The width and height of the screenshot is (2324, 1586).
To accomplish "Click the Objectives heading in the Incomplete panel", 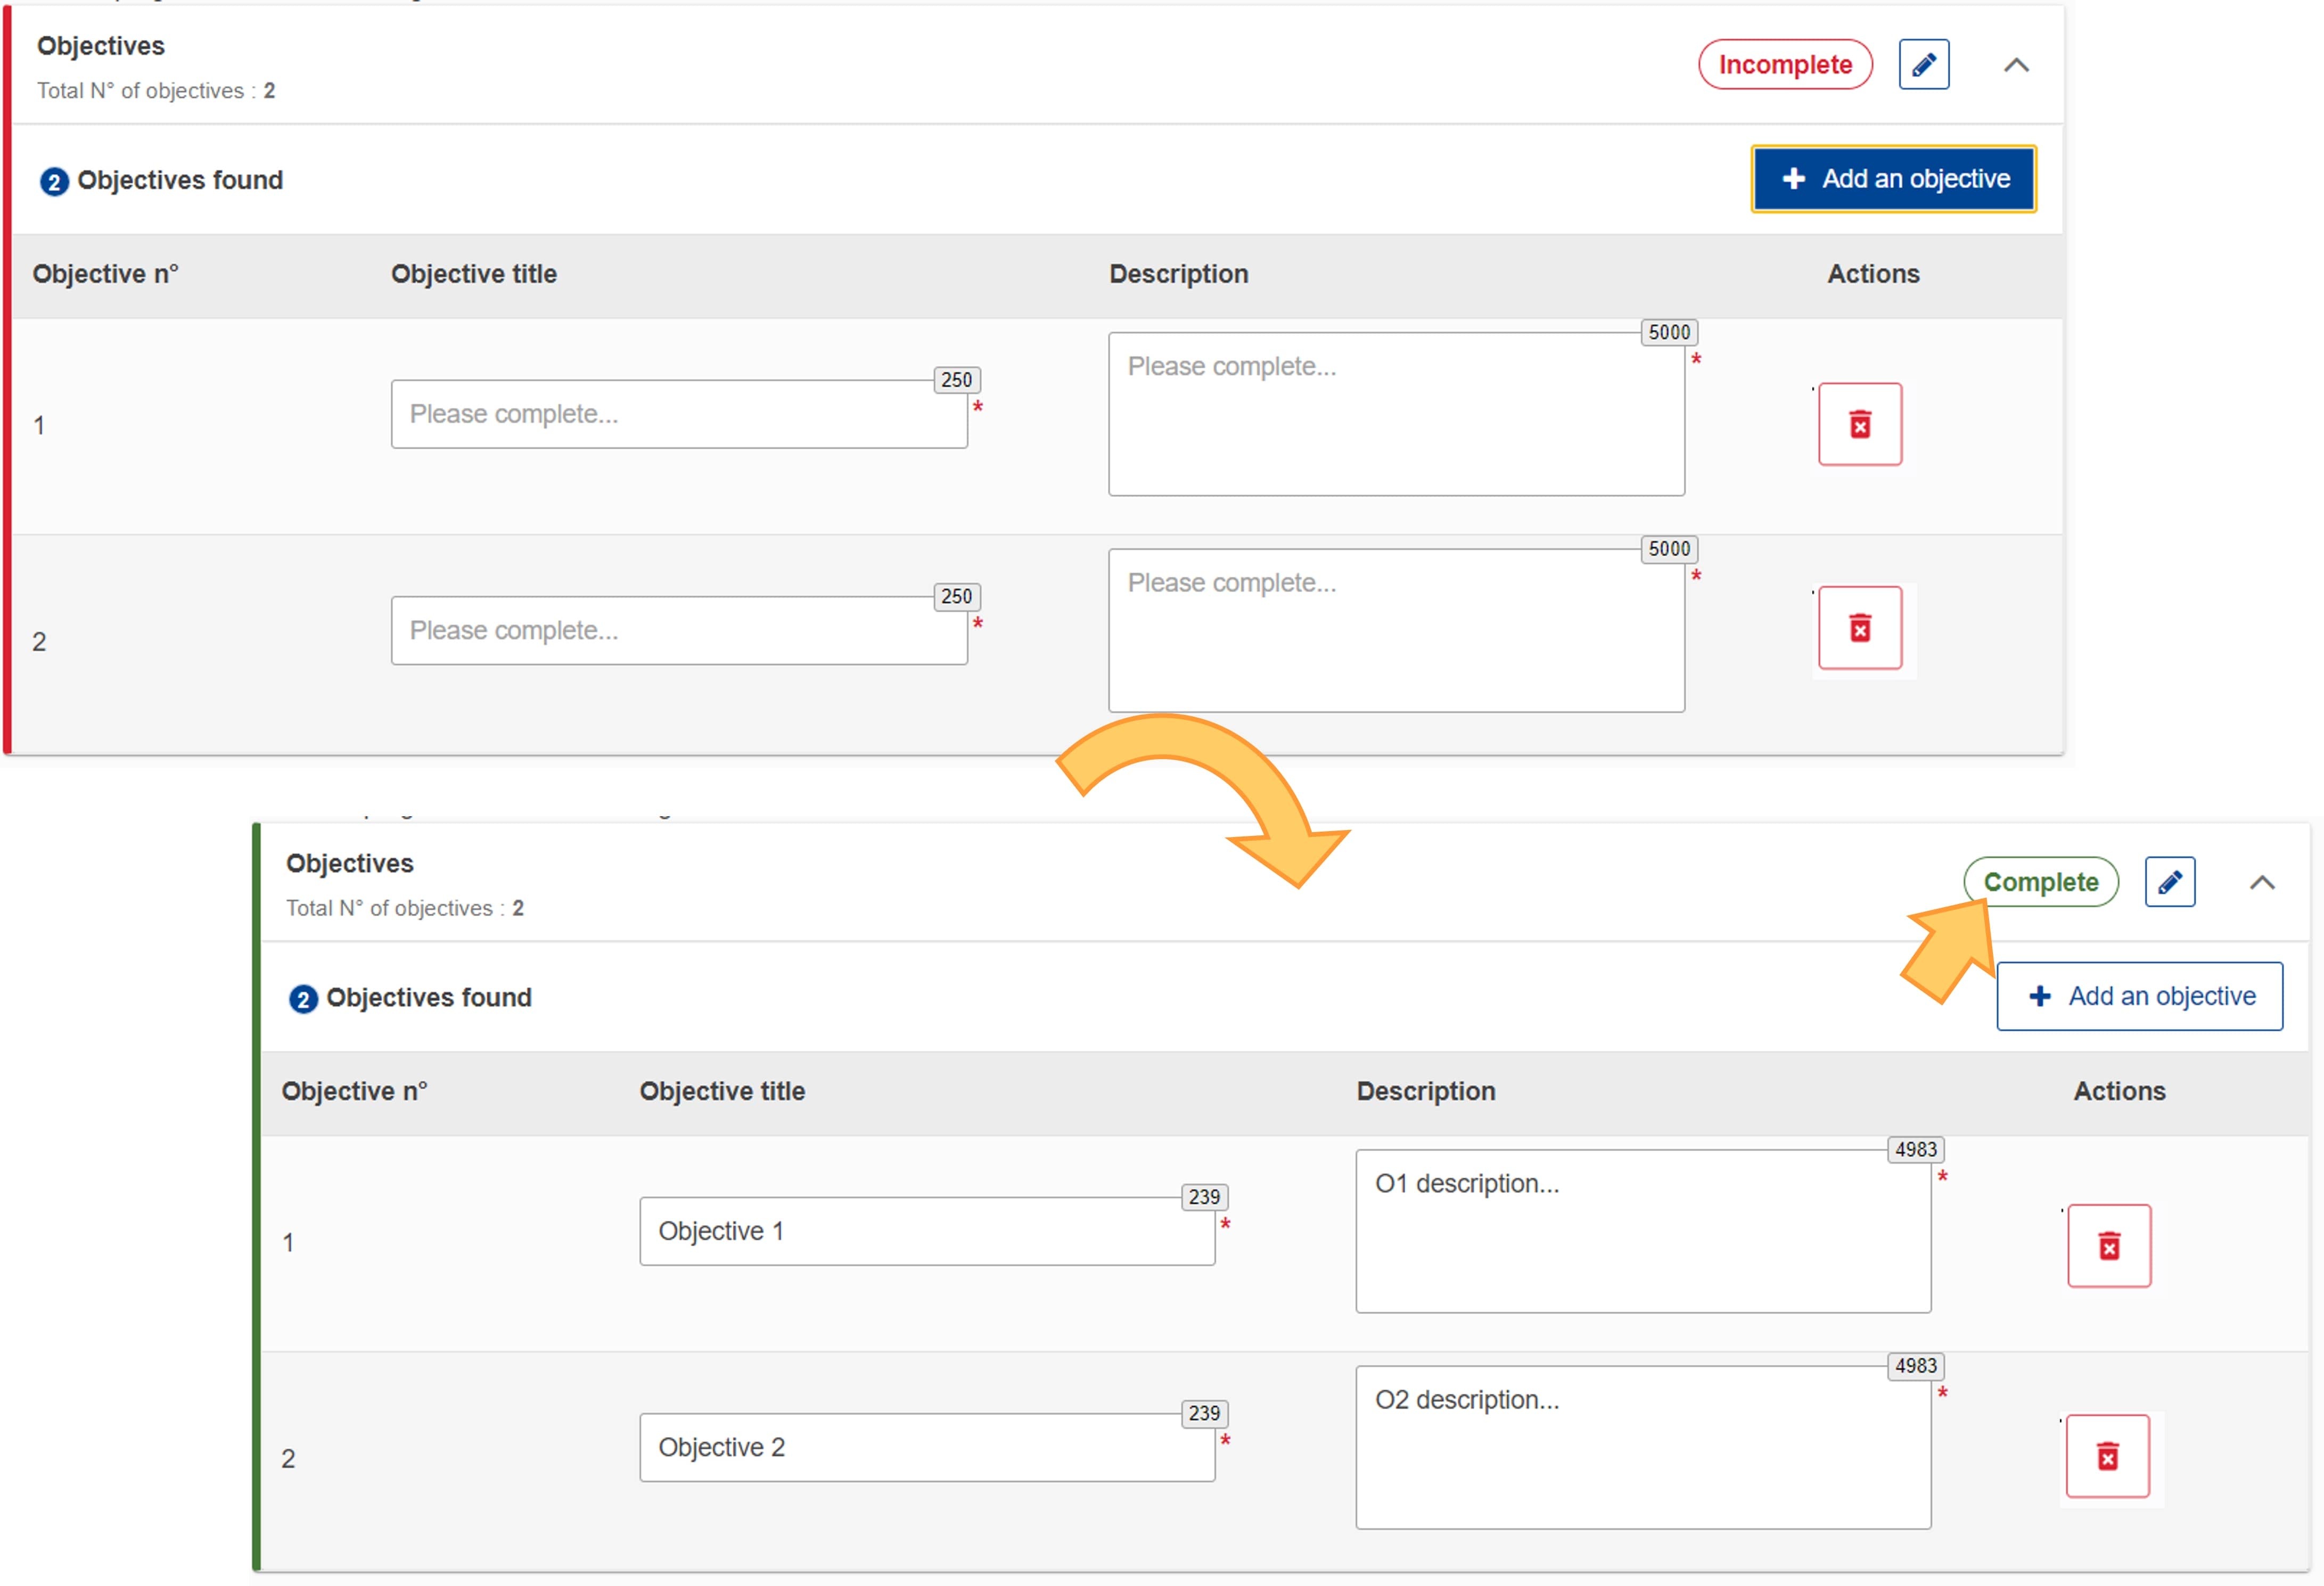I will click(x=101, y=46).
